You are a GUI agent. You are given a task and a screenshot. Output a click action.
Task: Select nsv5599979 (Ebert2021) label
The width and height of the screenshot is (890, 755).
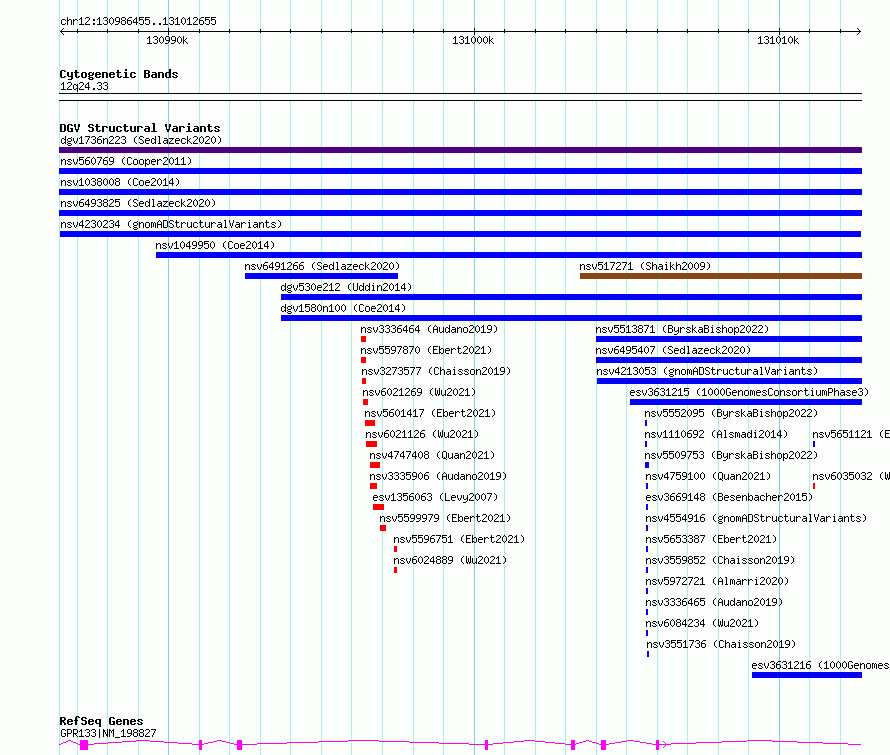click(x=445, y=518)
